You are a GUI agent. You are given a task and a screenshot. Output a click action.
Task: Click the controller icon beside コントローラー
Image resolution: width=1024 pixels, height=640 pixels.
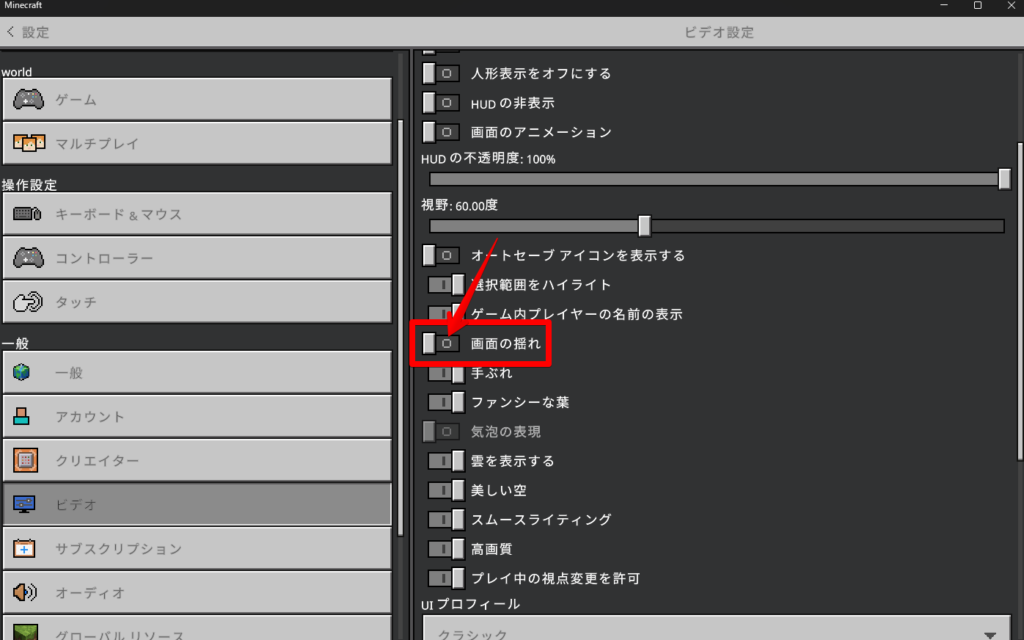point(28,258)
